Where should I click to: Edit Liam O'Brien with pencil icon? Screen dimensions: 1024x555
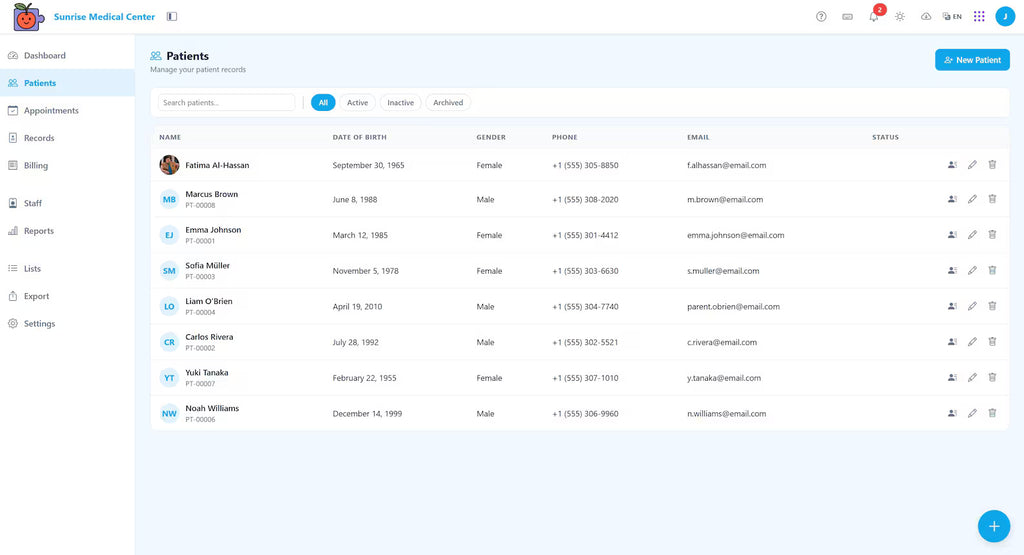tap(972, 306)
